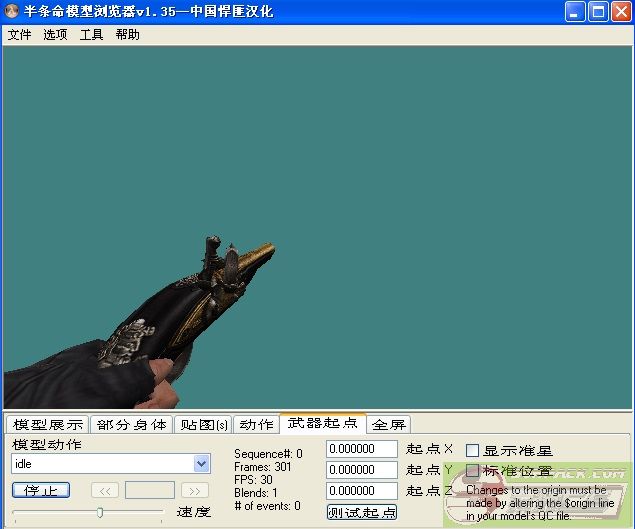
Task: Switch to the 全屏 tab
Action: 389,425
